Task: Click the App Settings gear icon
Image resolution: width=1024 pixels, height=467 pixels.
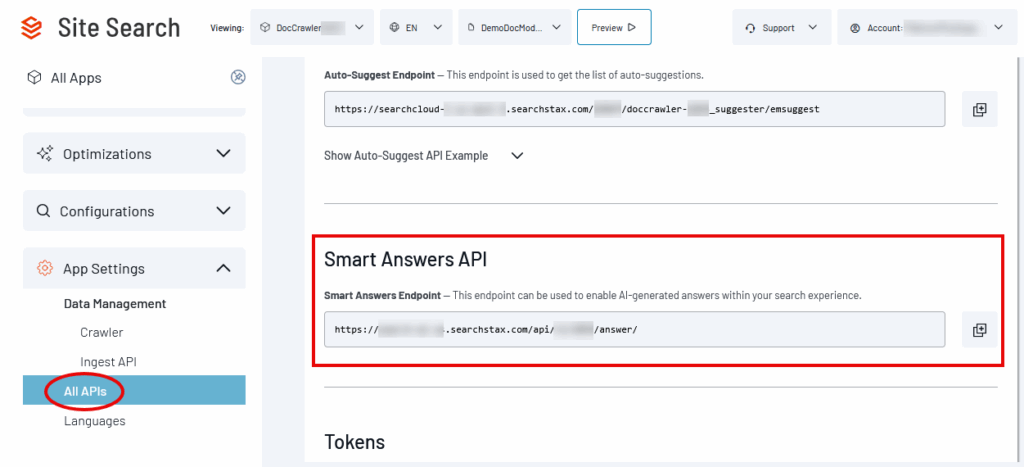Action: click(x=45, y=268)
